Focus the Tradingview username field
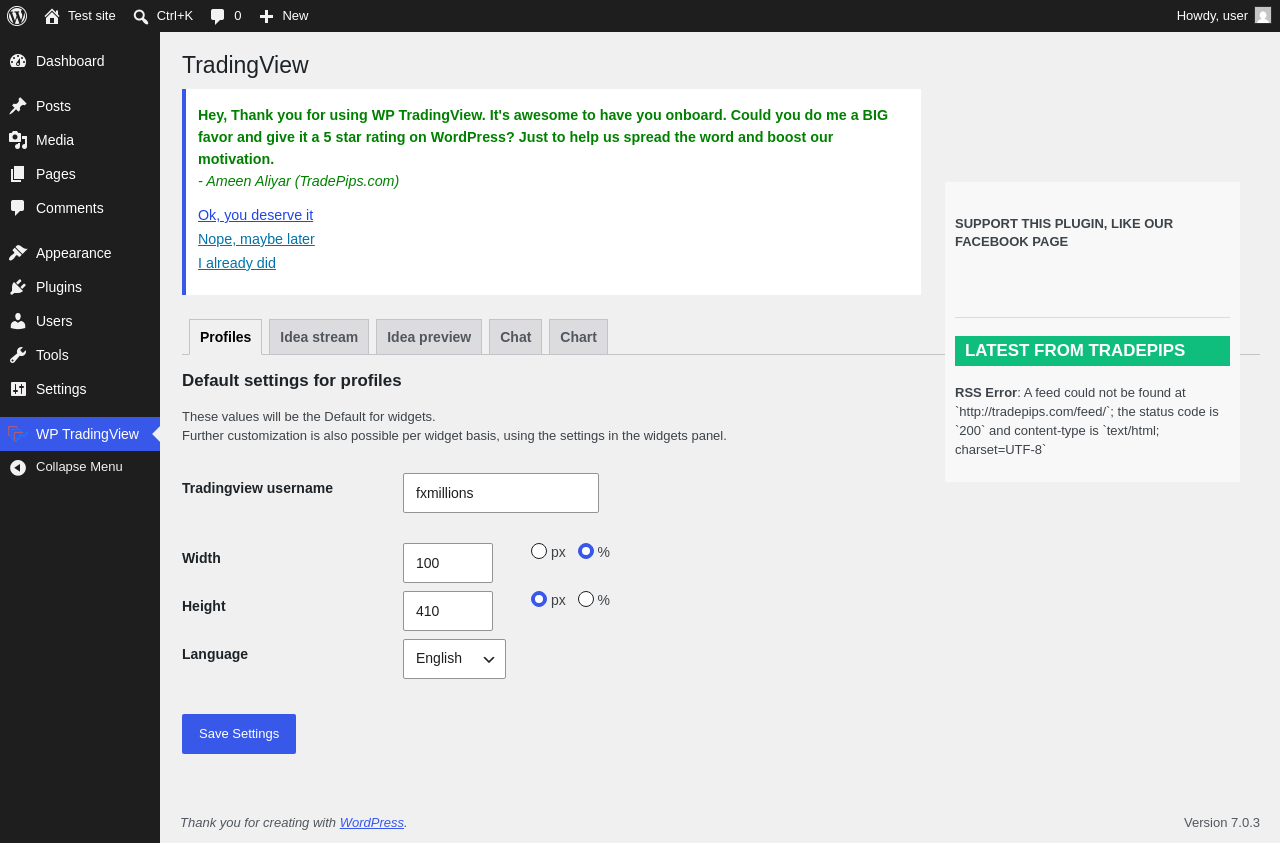This screenshot has height=843, width=1280. [x=501, y=493]
